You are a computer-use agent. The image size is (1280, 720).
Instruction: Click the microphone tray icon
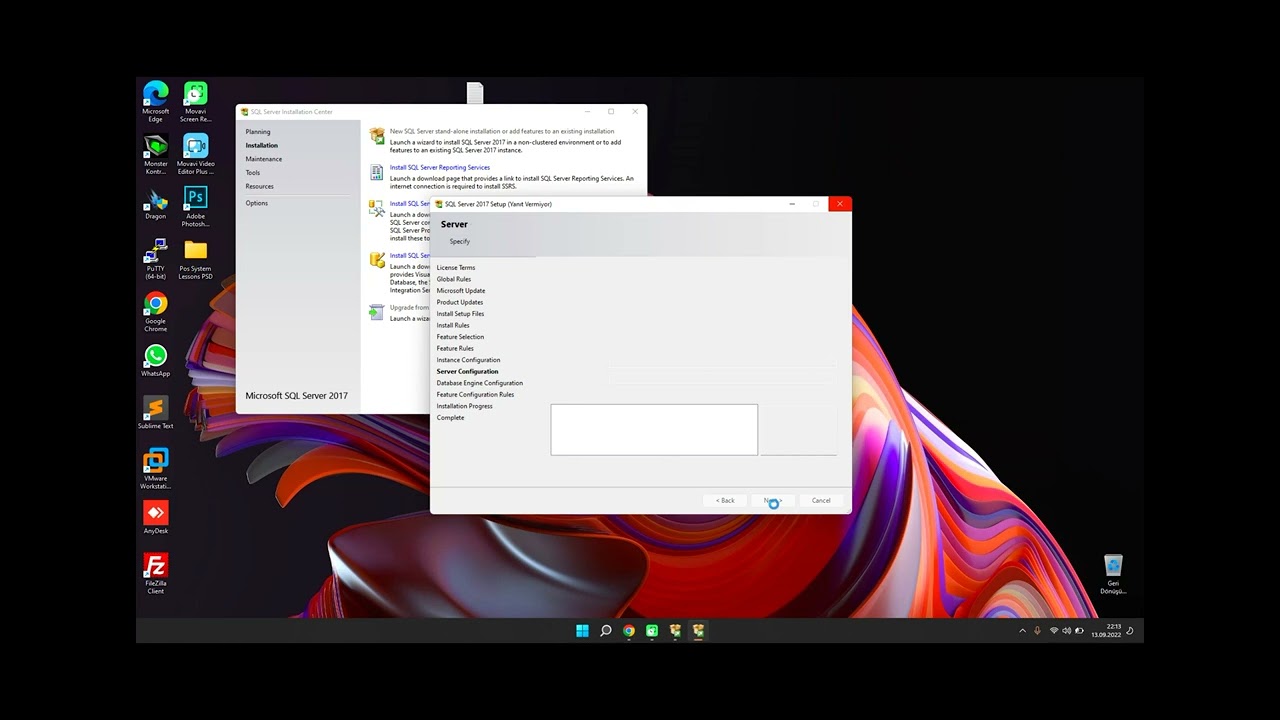point(1037,631)
